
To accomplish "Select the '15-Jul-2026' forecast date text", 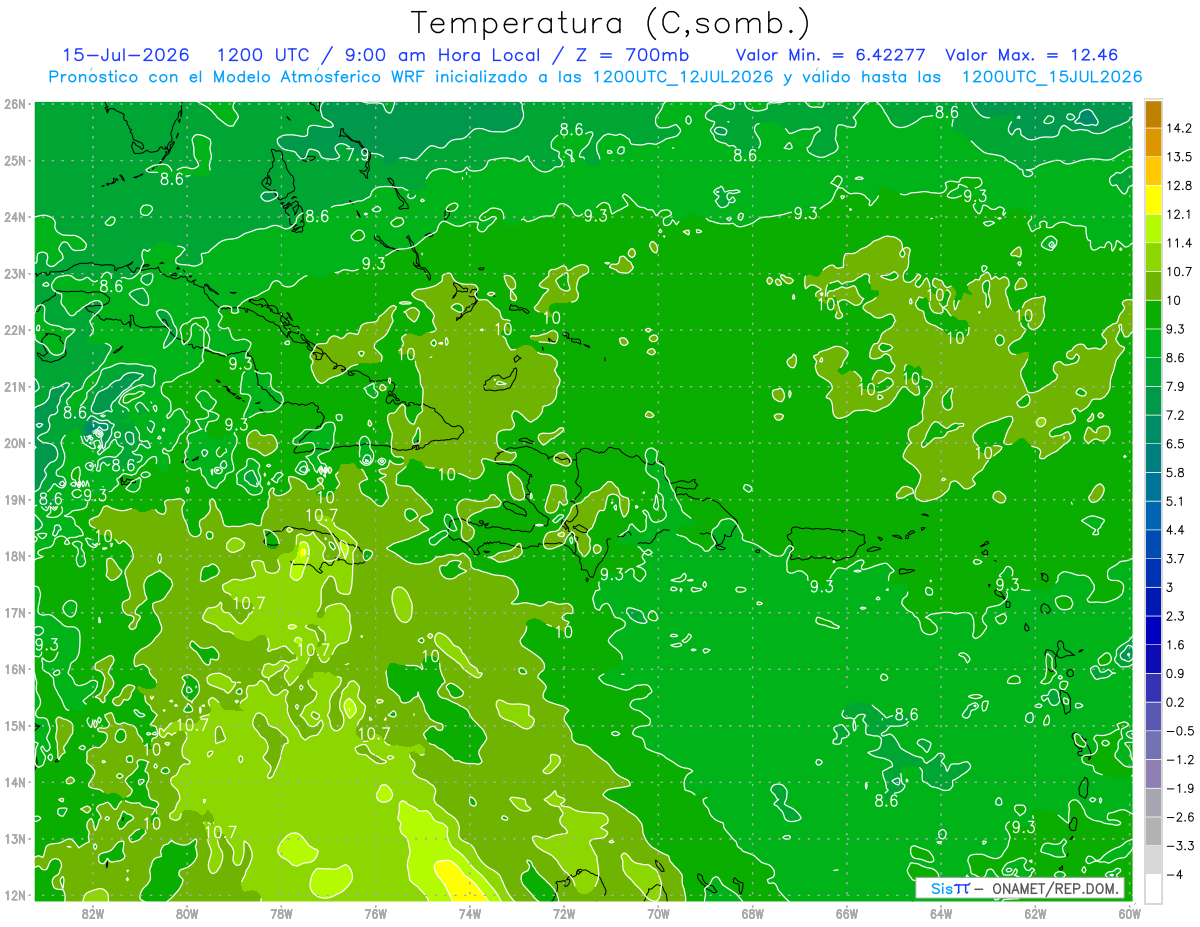I will pyautogui.click(x=125, y=55).
